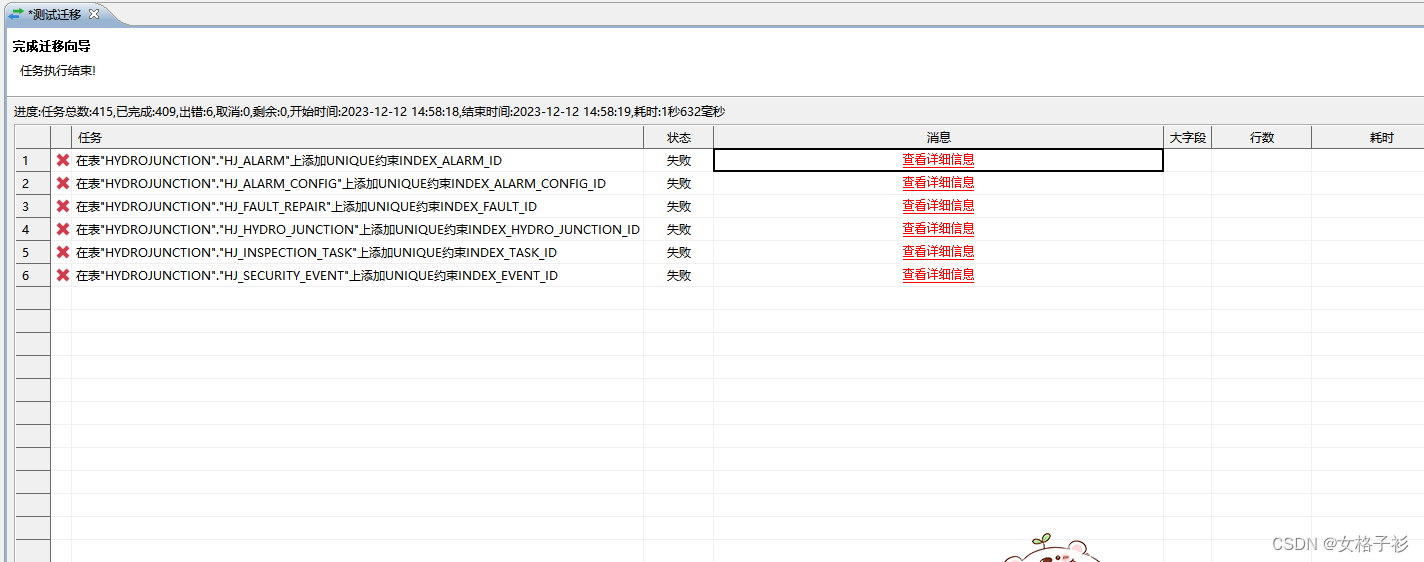This screenshot has height=562, width=1424.
Task: Select task text for INDEX_ALARM_ID constraint
Action: click(289, 160)
